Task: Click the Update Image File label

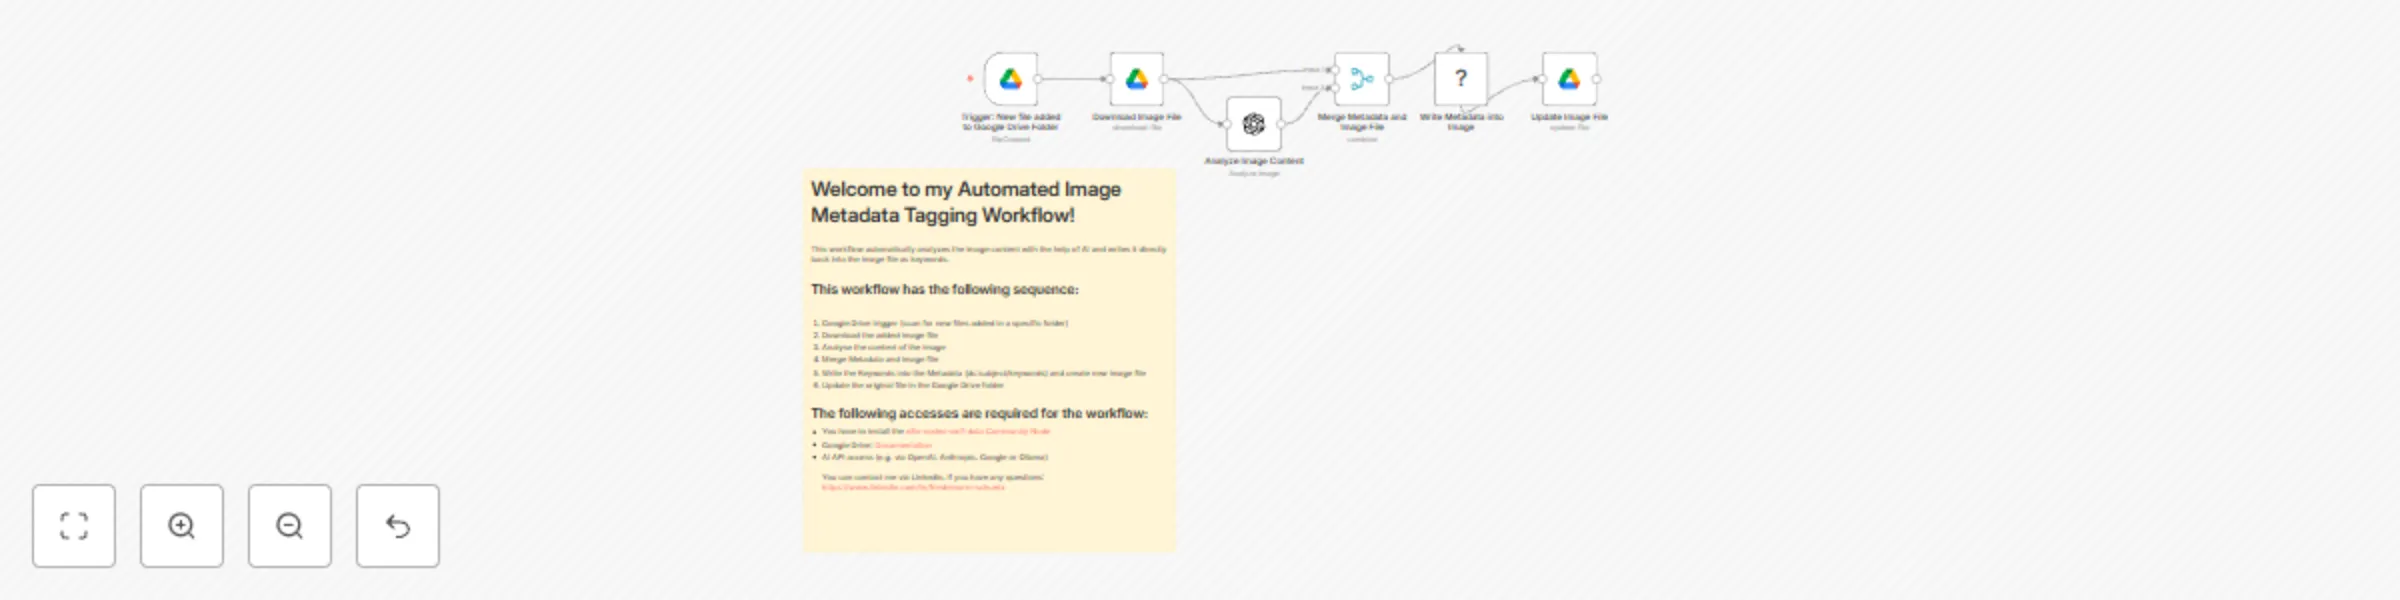Action: 1569,117
